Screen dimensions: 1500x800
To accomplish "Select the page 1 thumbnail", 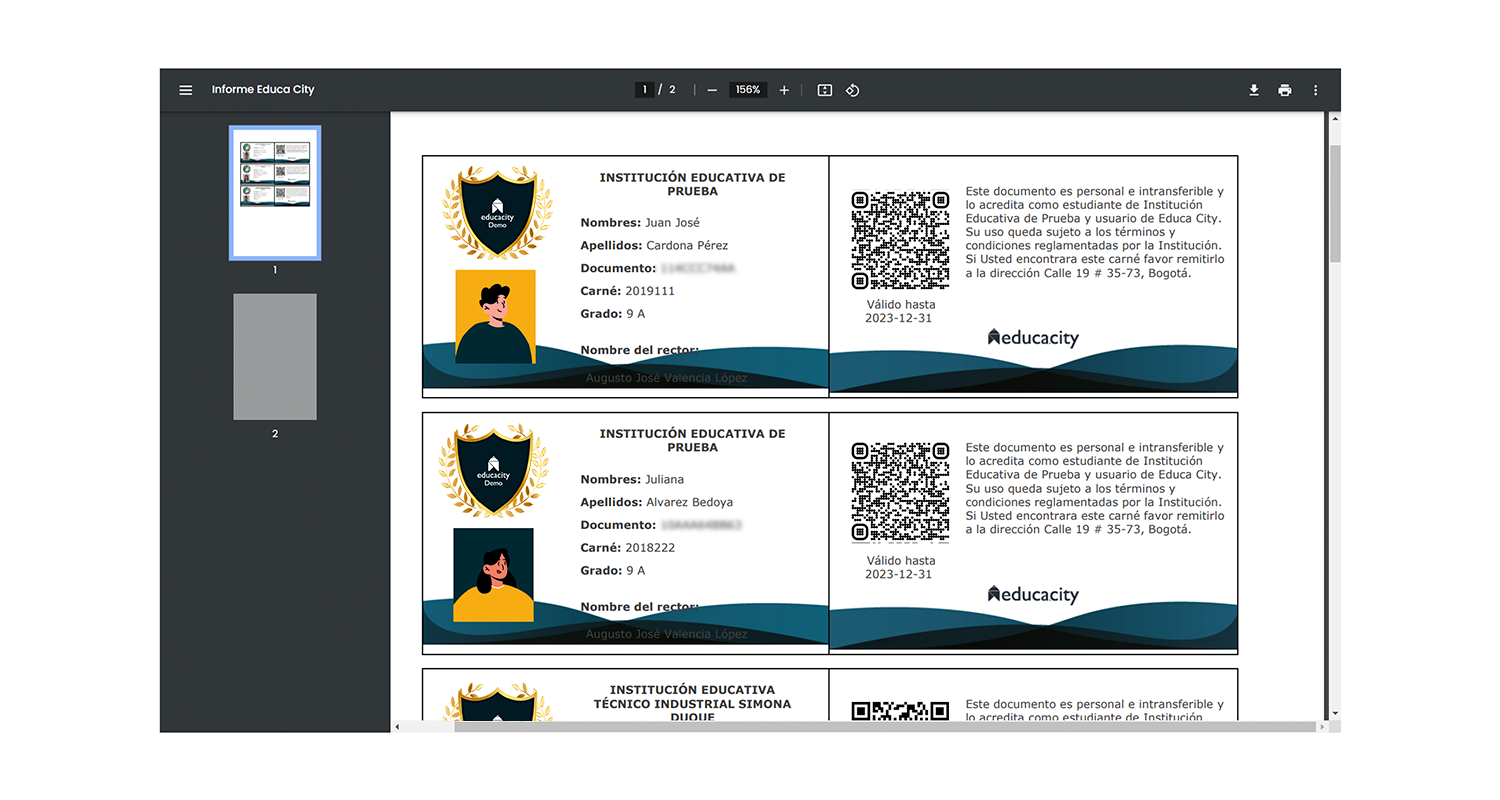I will [275, 192].
